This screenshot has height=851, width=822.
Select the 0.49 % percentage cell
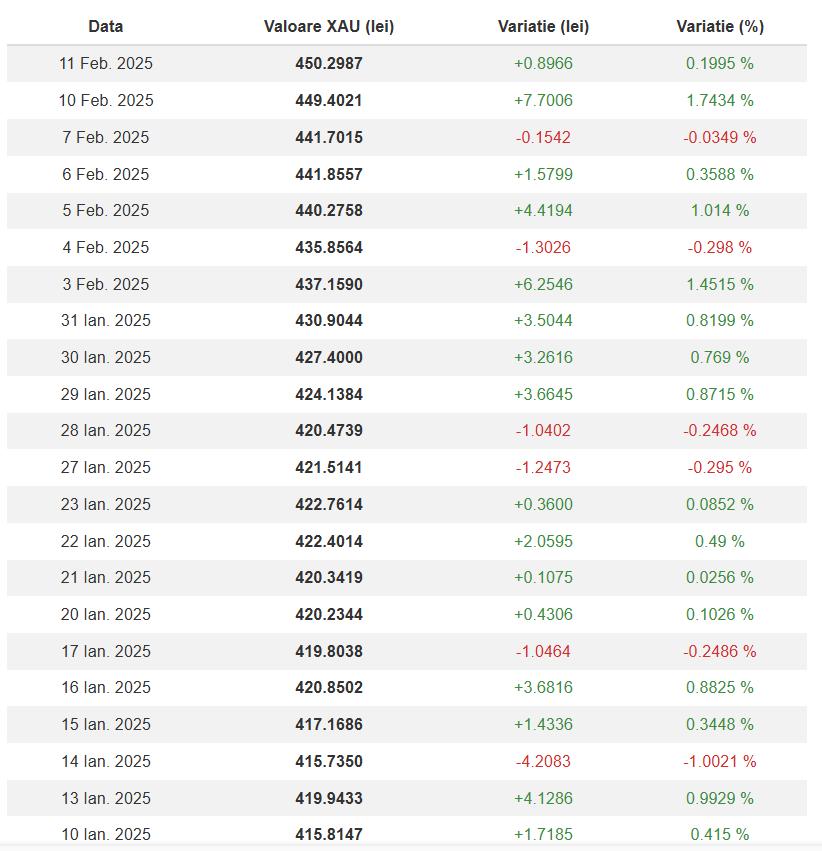720,541
